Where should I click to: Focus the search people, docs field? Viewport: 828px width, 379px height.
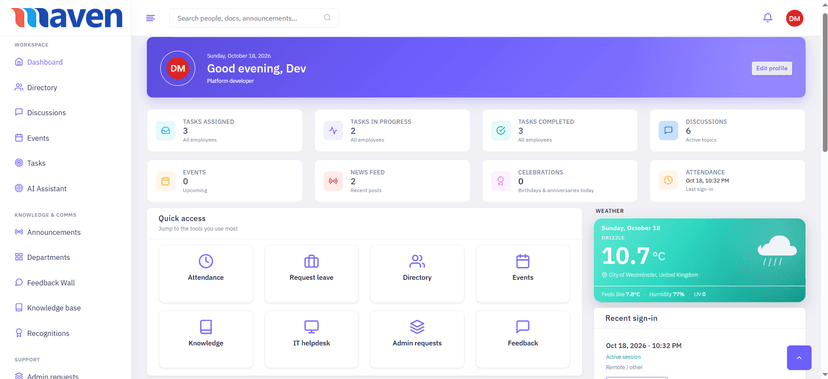[x=253, y=18]
